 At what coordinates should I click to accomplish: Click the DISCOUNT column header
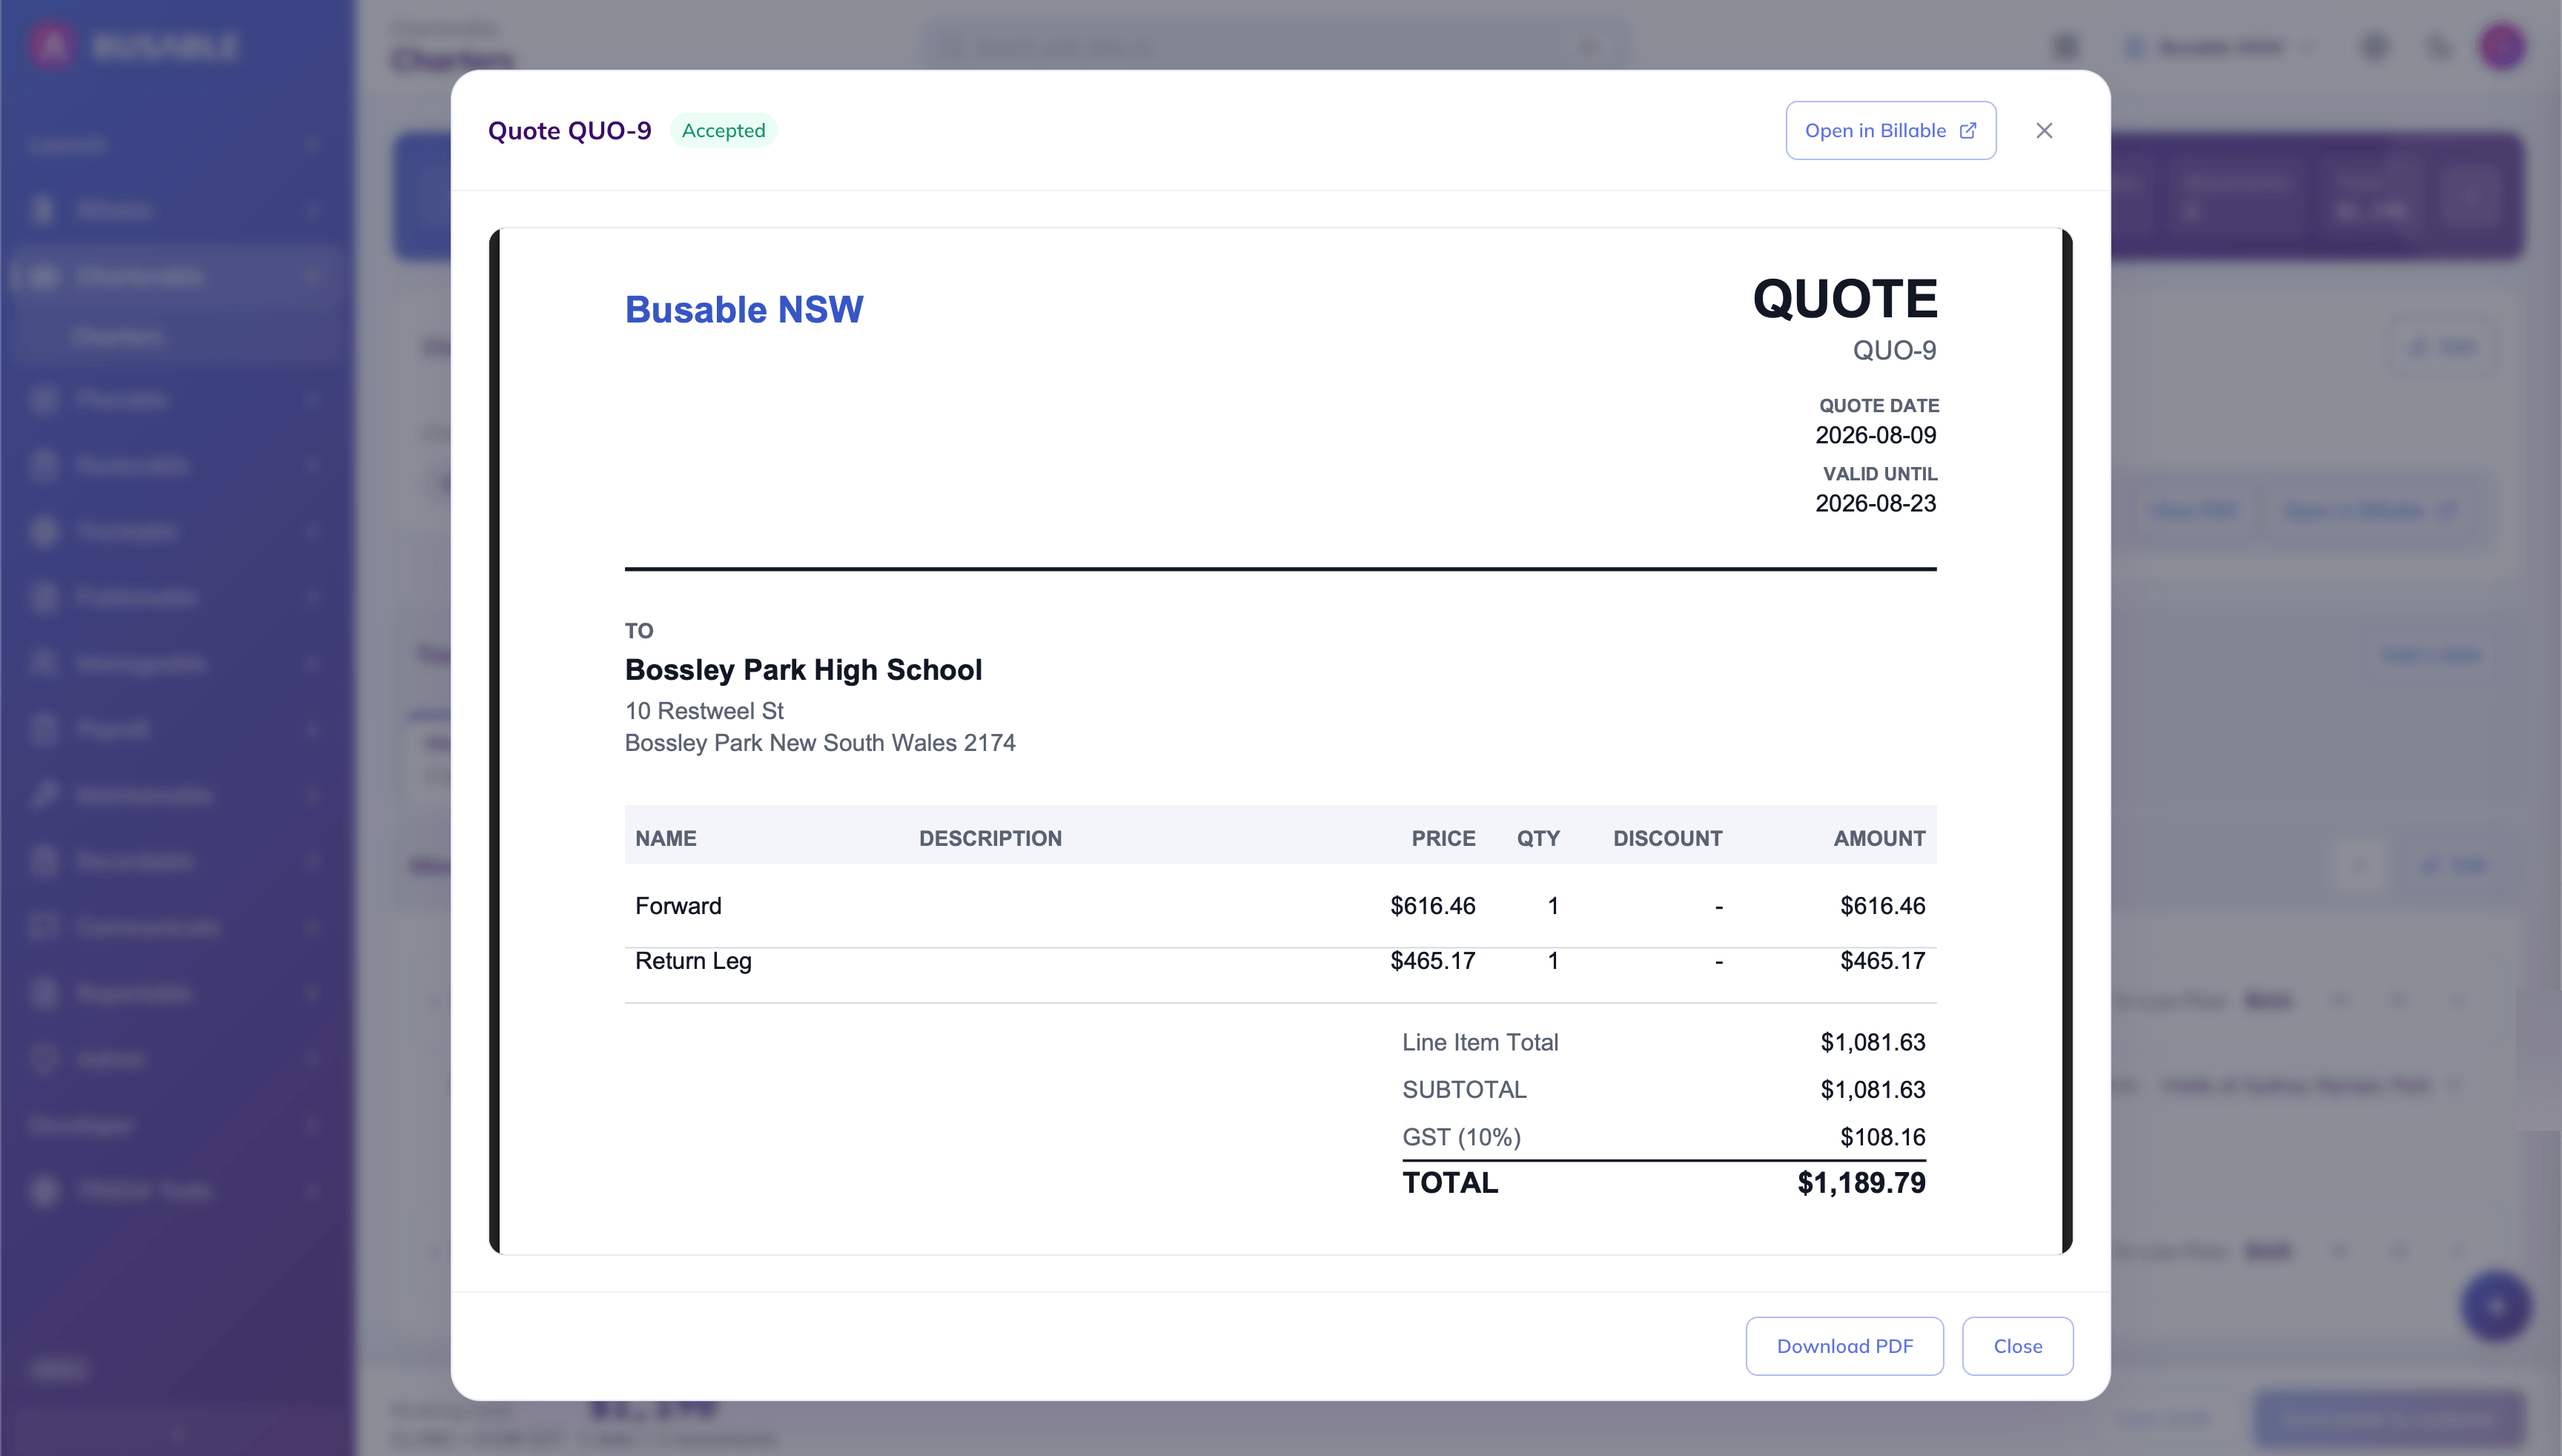point(1667,838)
